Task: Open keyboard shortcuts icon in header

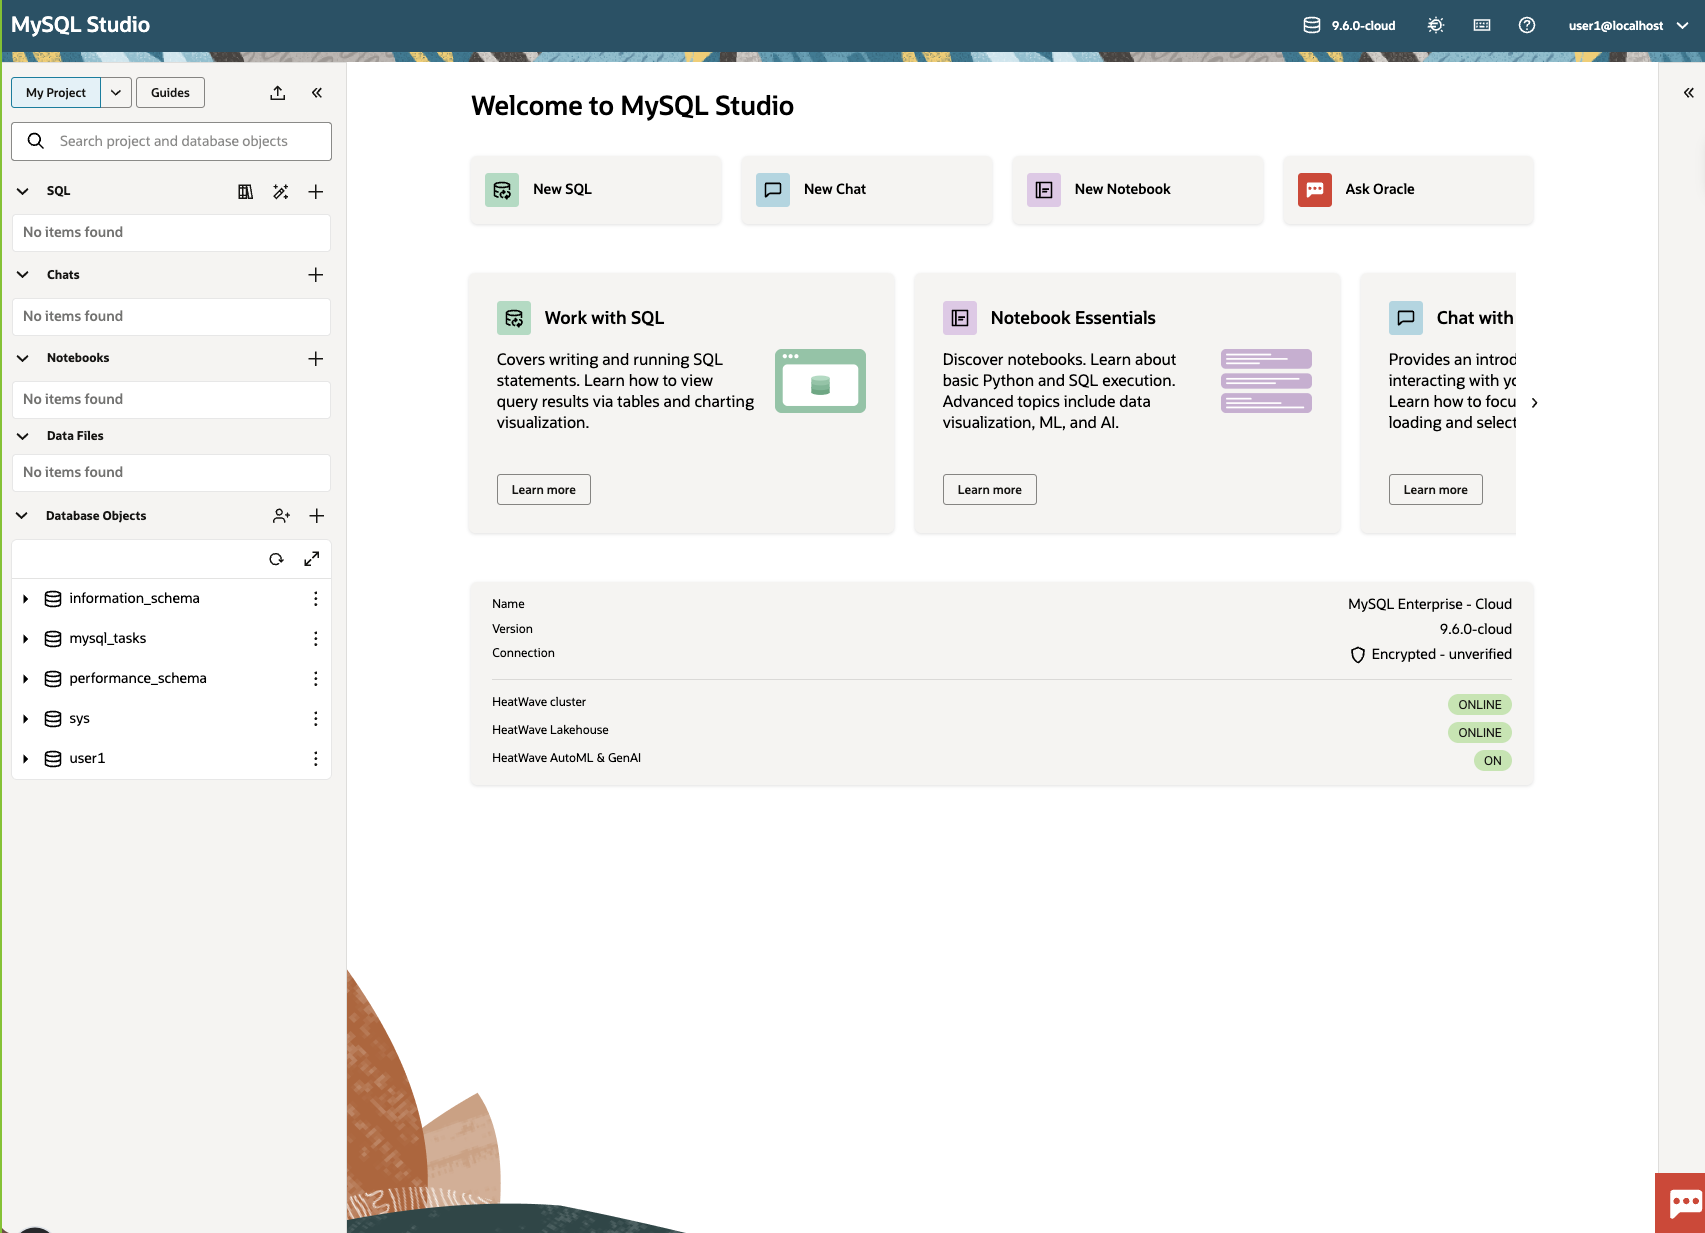Action: (x=1482, y=25)
